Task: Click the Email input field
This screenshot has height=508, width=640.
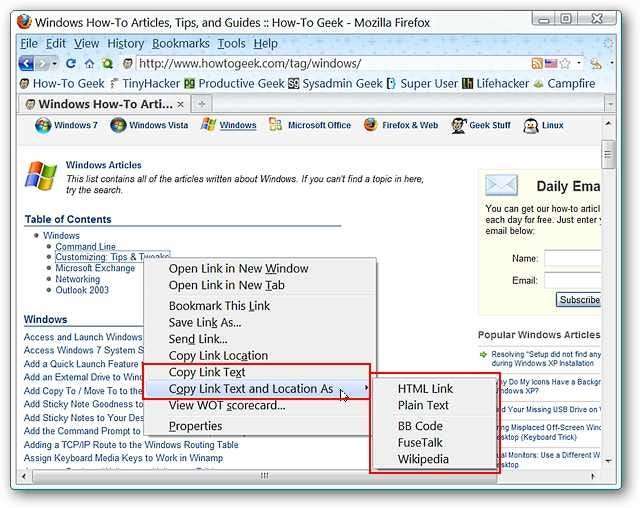Action: tap(573, 281)
